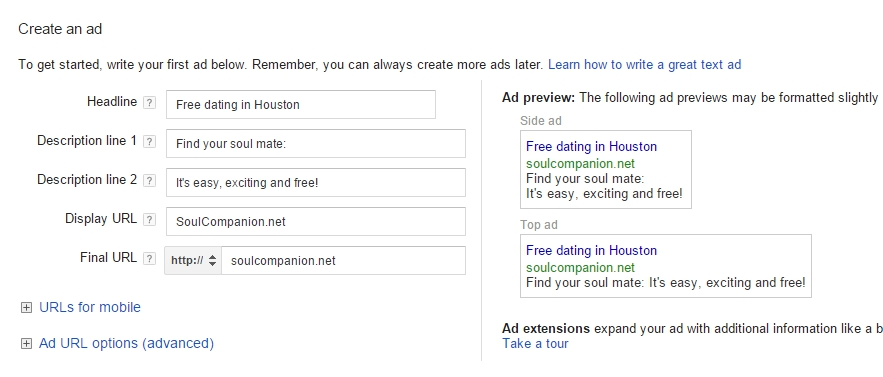The height and width of the screenshot is (377, 883).
Task: Open the 'URLs for mobile' link
Action: coord(90,307)
